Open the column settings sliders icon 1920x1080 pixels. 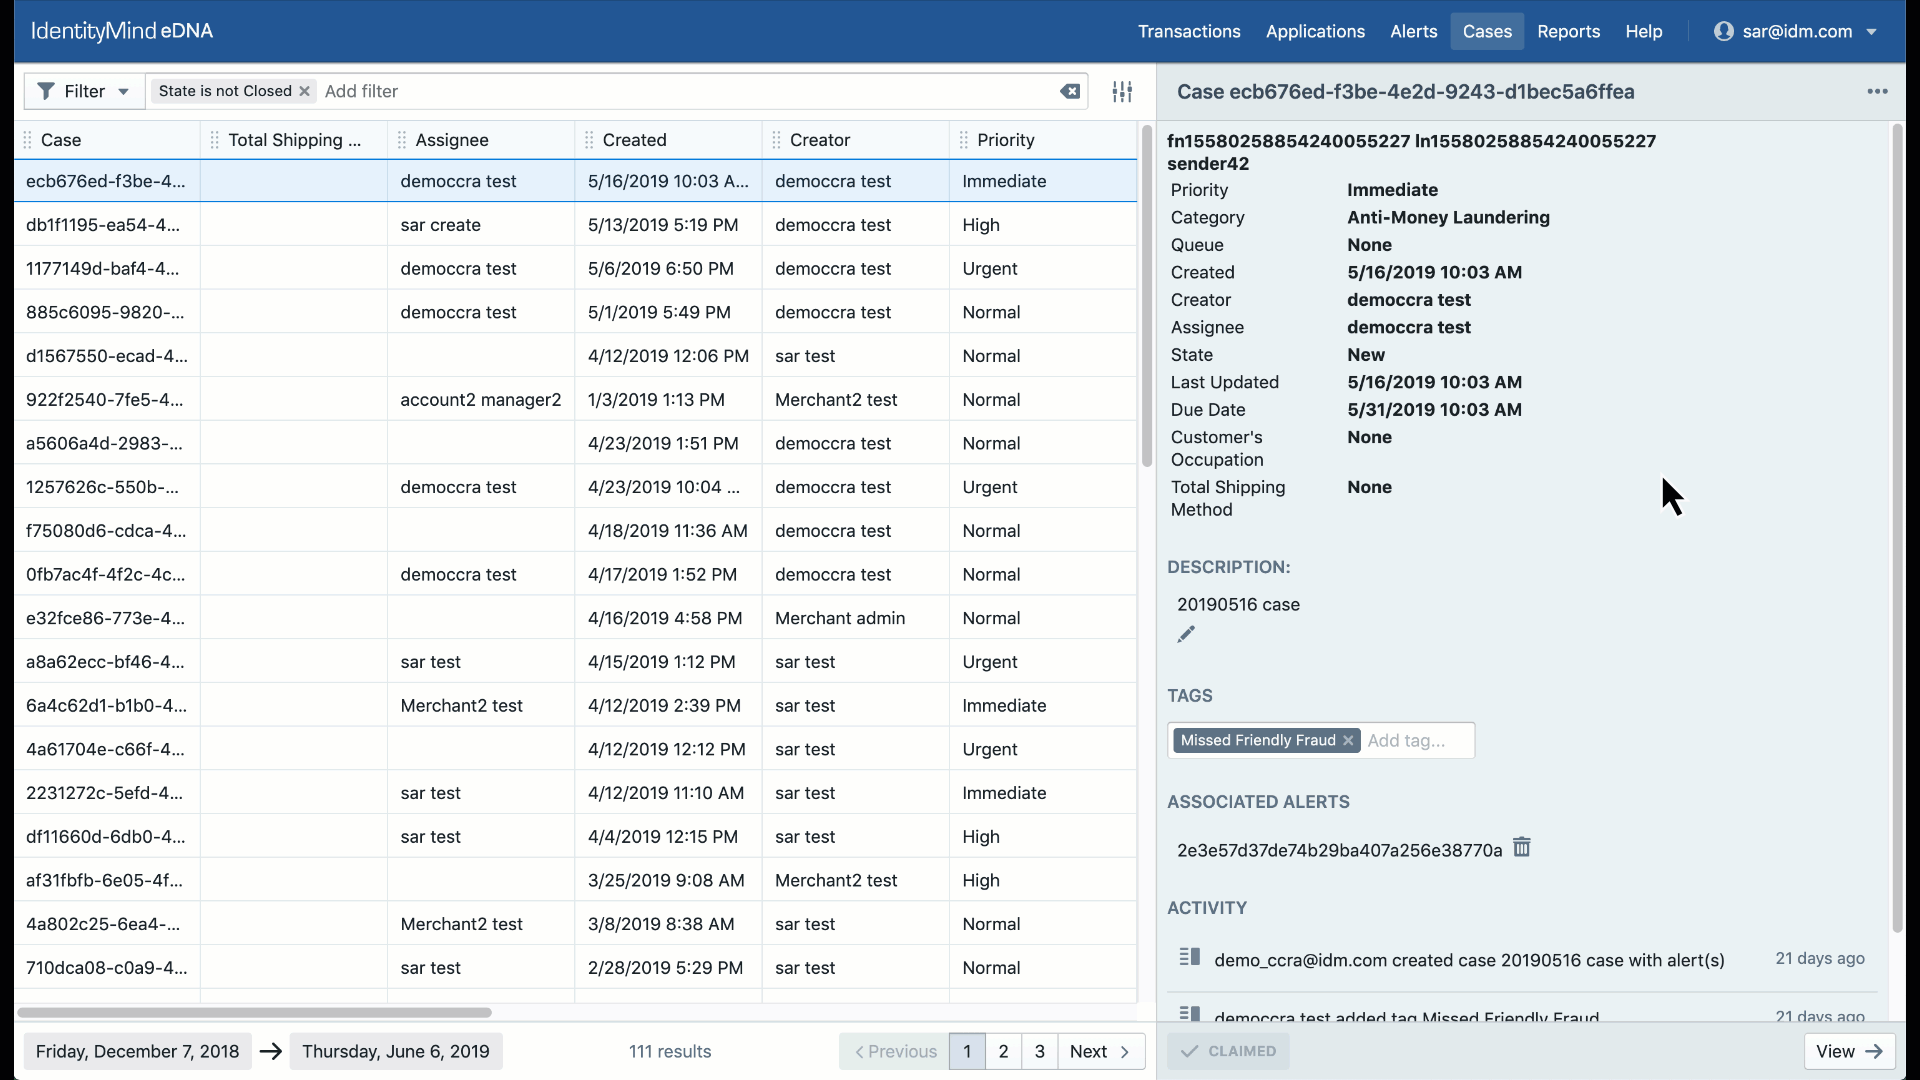pyautogui.click(x=1122, y=91)
